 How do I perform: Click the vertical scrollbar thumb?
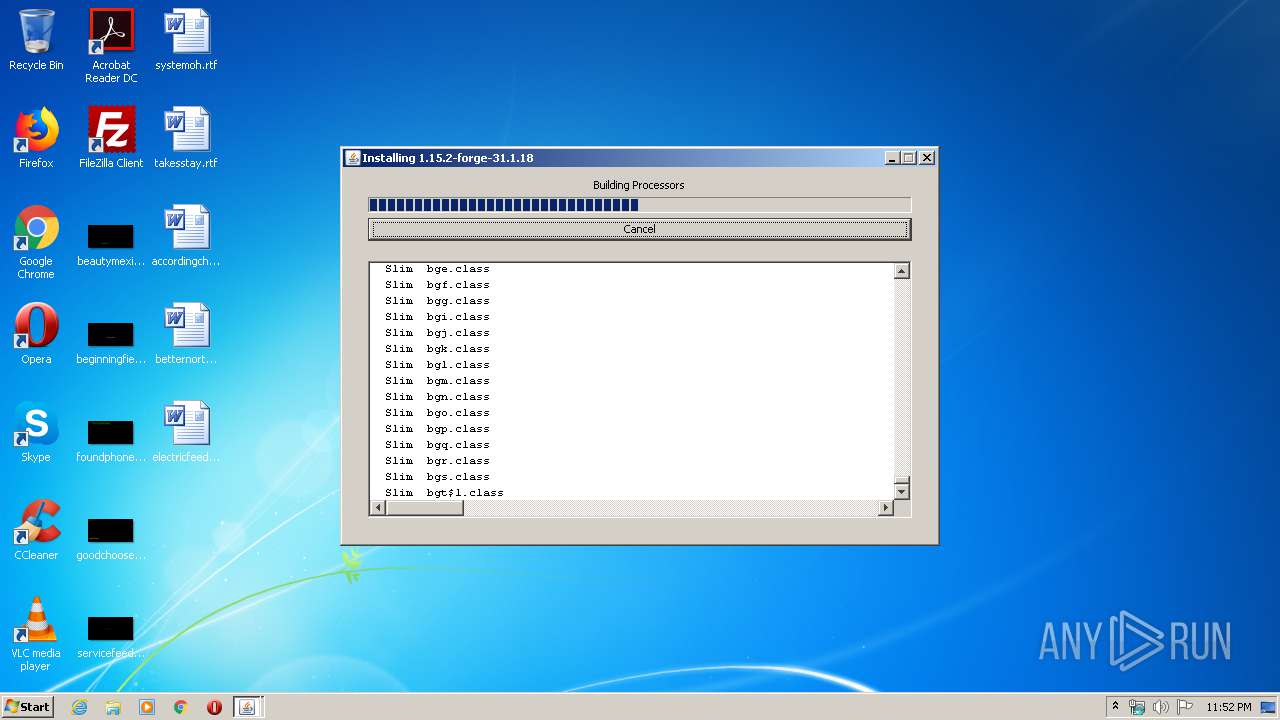(x=901, y=479)
